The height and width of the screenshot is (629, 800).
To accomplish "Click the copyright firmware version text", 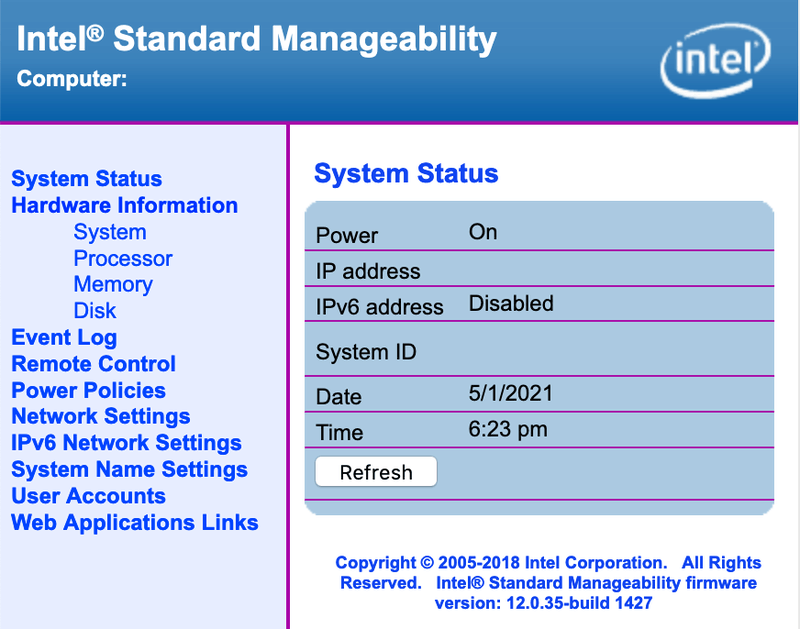I will point(548,583).
